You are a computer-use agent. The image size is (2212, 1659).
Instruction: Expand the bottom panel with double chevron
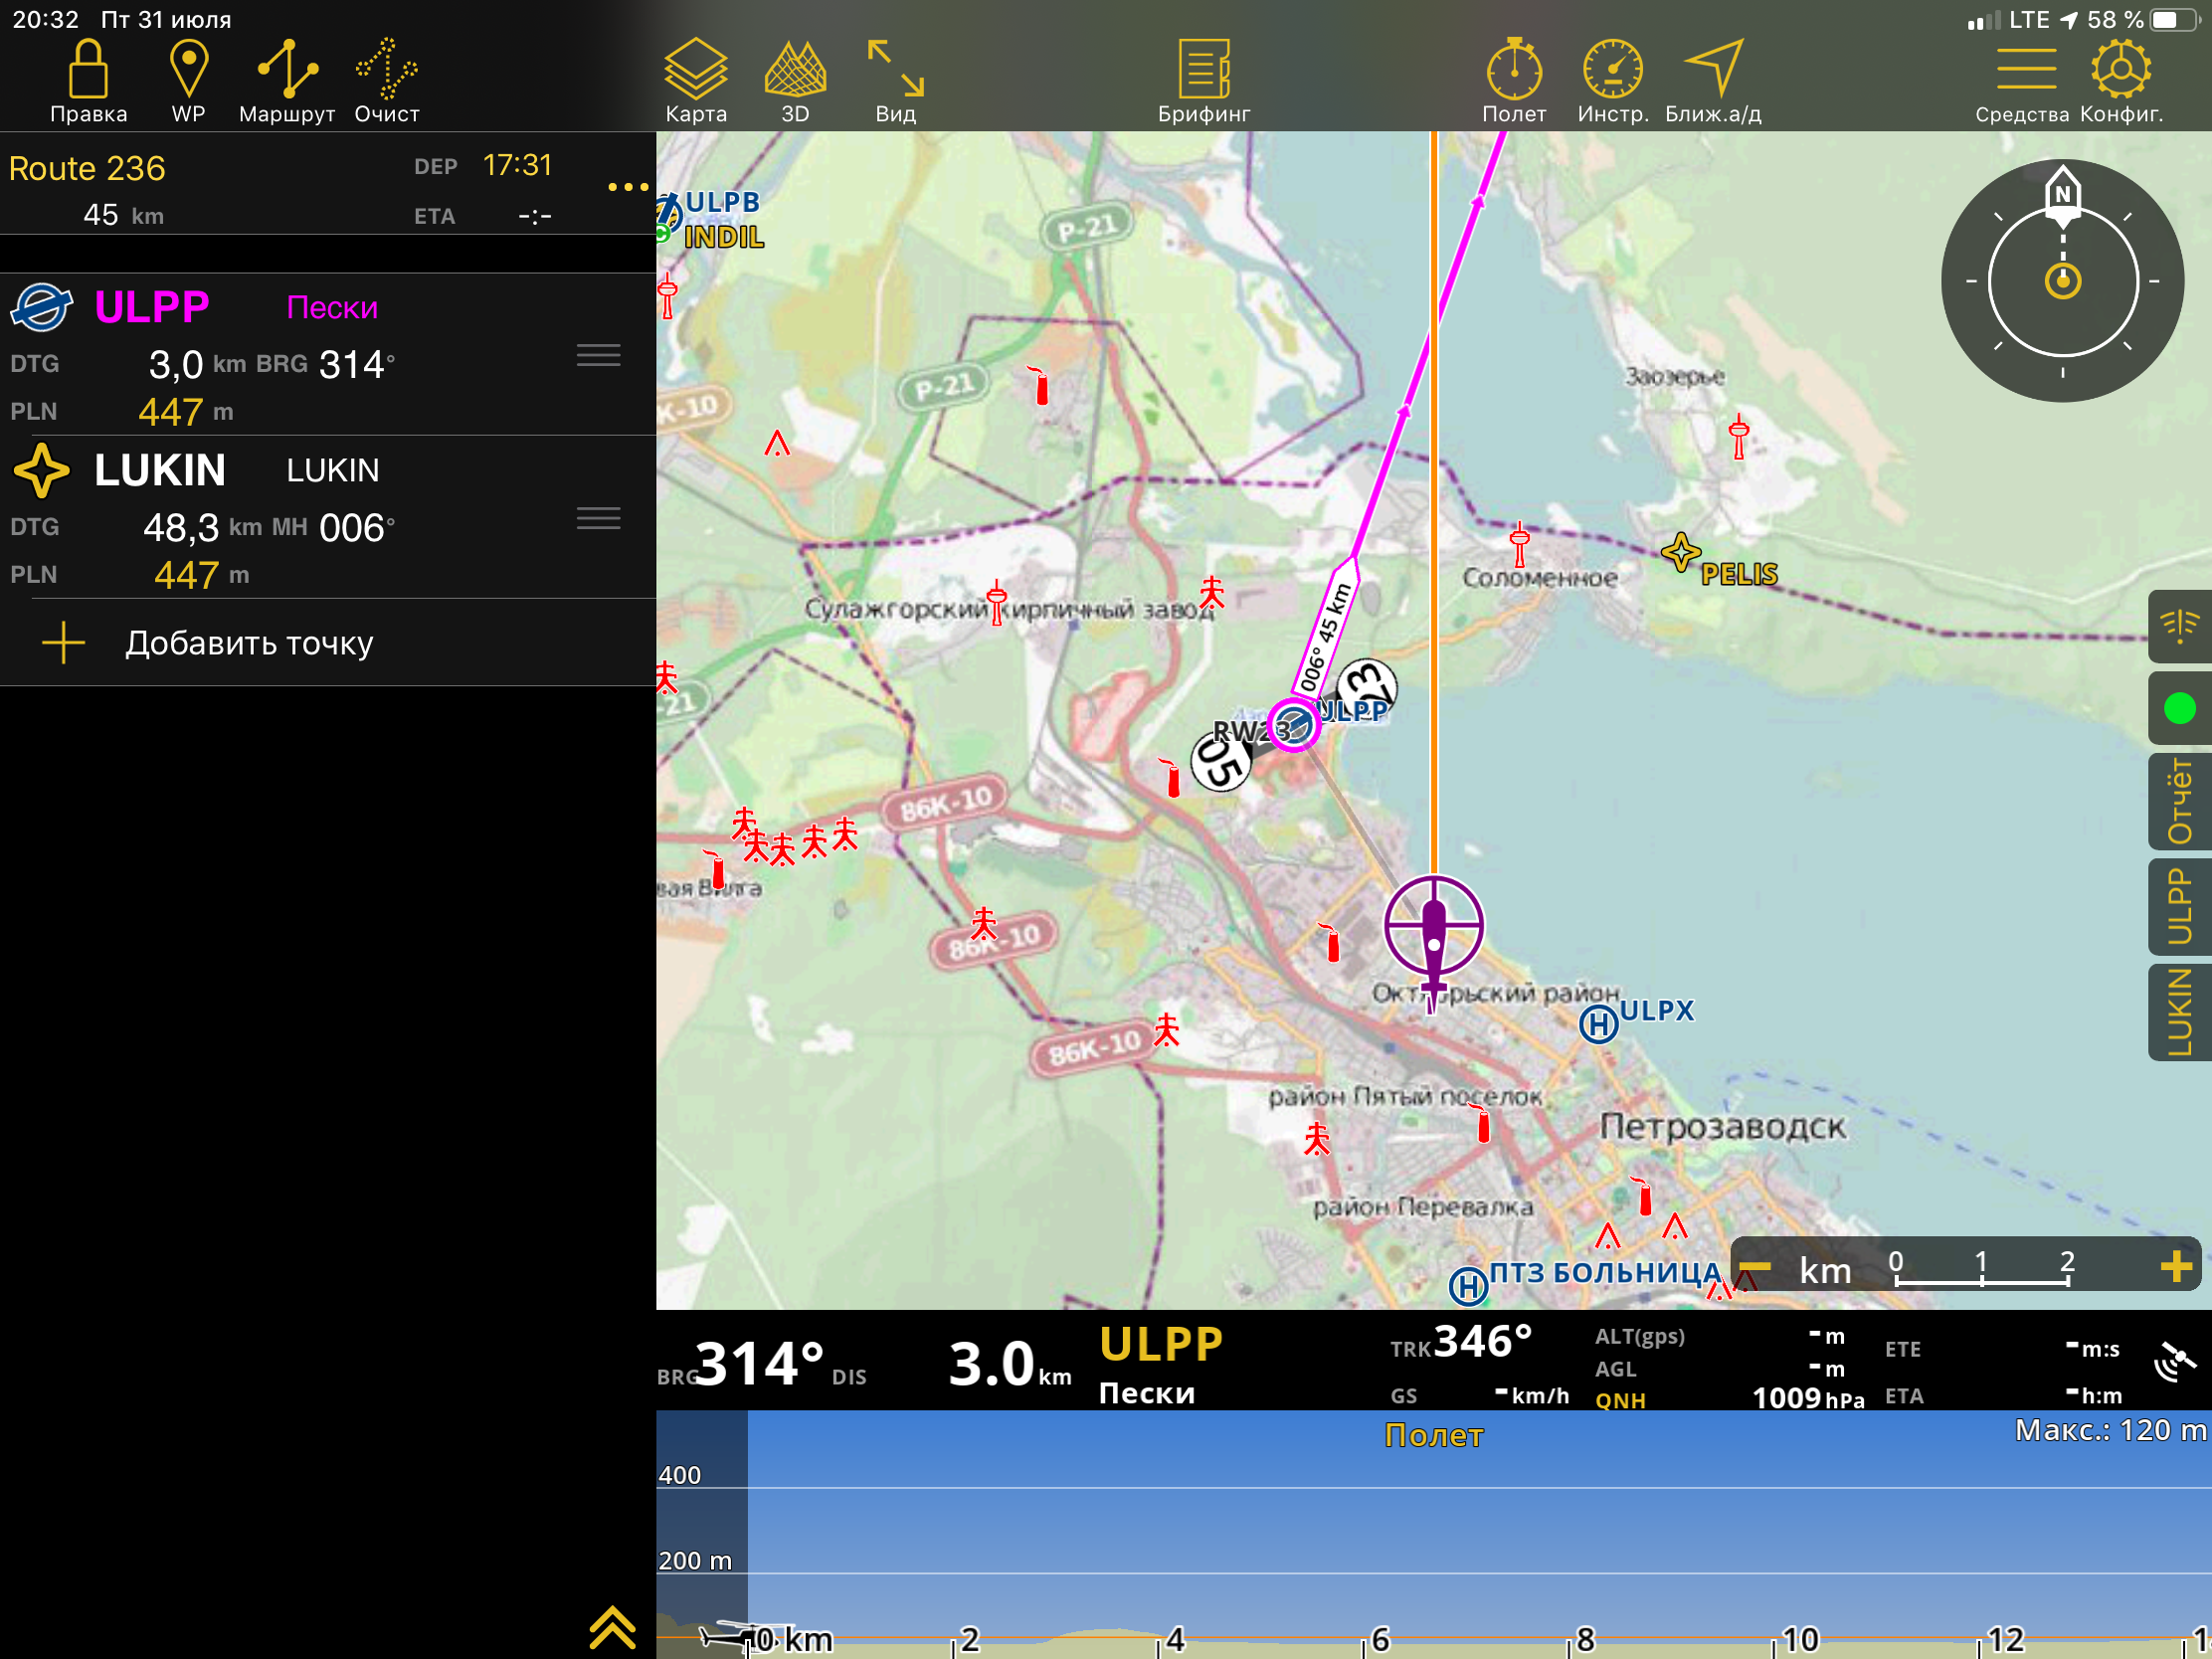[612, 1627]
